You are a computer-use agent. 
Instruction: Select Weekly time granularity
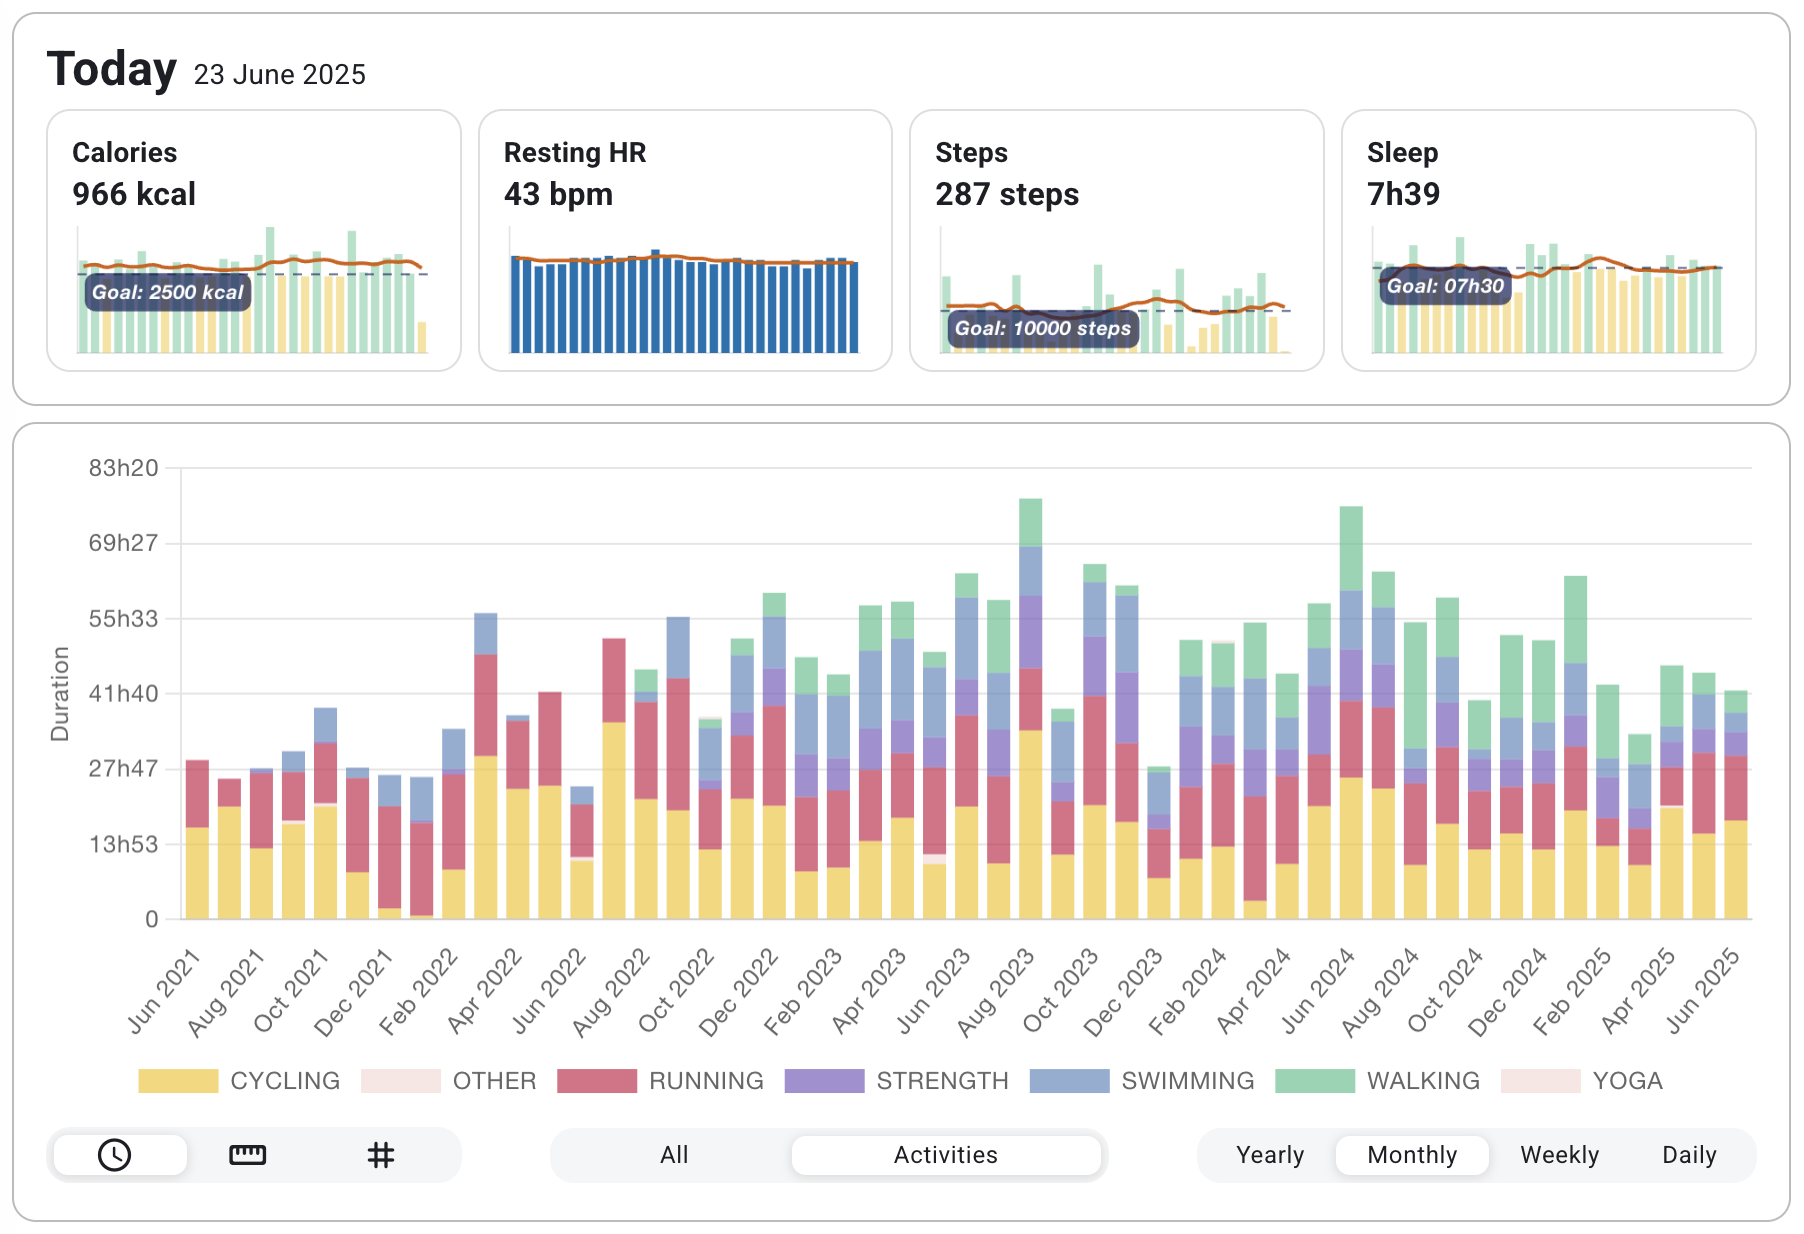[1559, 1155]
